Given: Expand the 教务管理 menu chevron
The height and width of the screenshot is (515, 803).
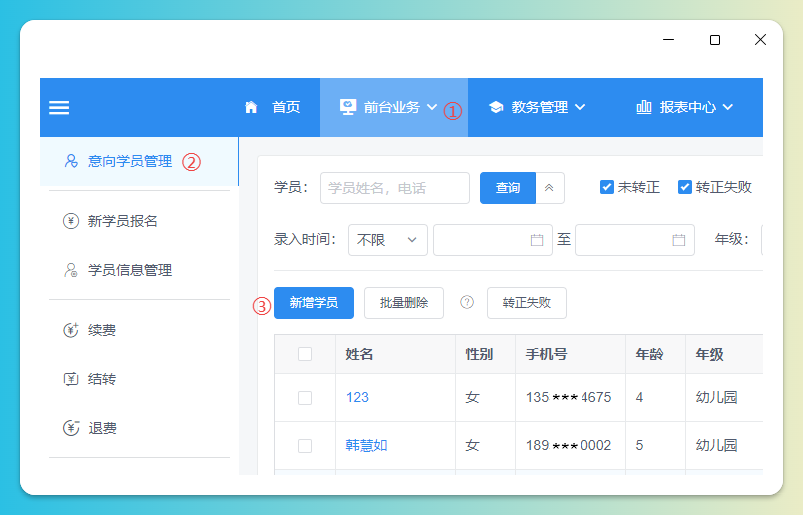Looking at the screenshot, I should pos(580,107).
